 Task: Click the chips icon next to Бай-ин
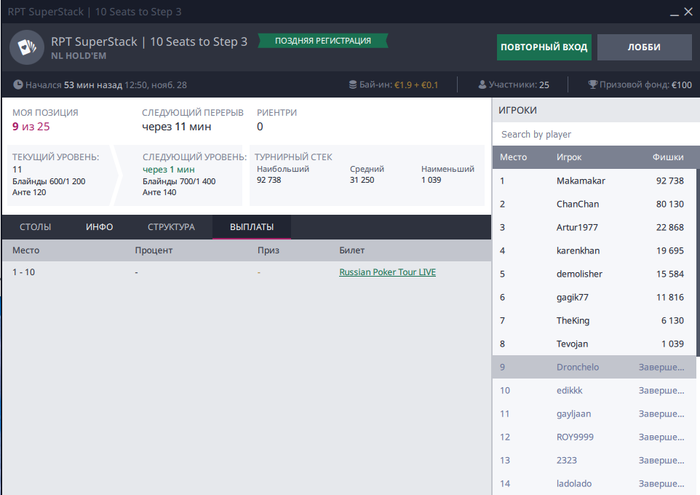353,84
